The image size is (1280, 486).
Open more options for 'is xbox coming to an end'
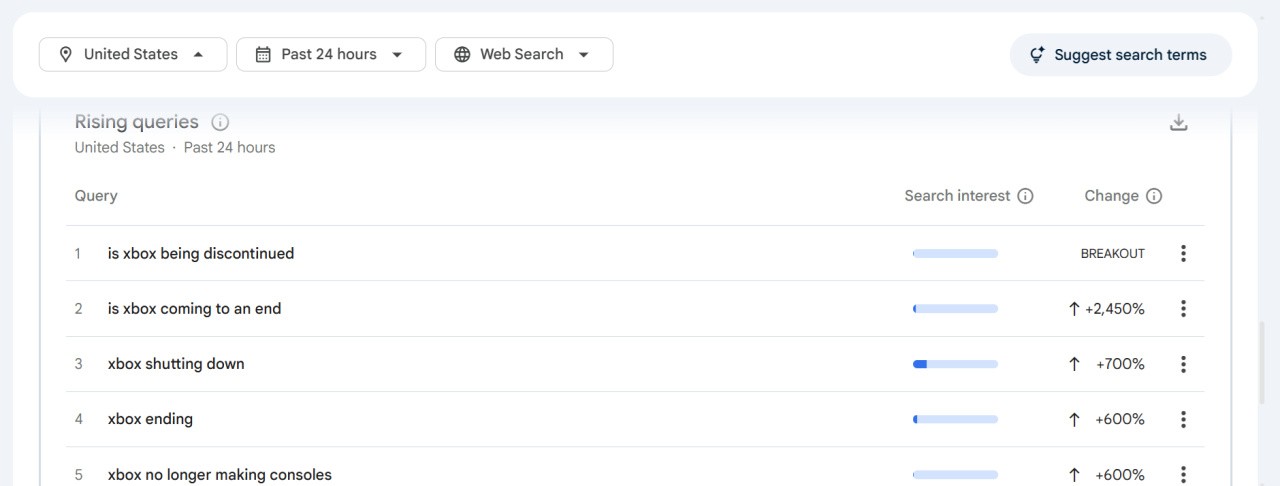pyautogui.click(x=1183, y=309)
